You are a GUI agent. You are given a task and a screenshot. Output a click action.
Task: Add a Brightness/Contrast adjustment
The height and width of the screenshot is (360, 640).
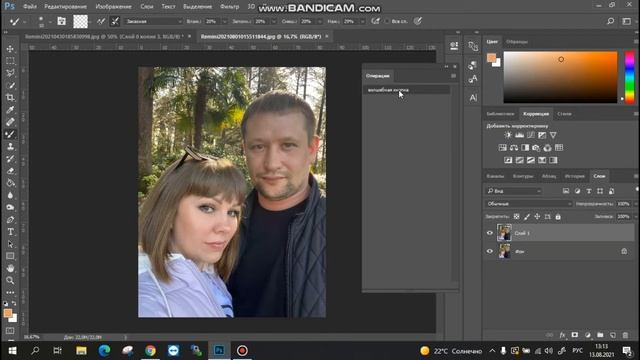[508, 135]
